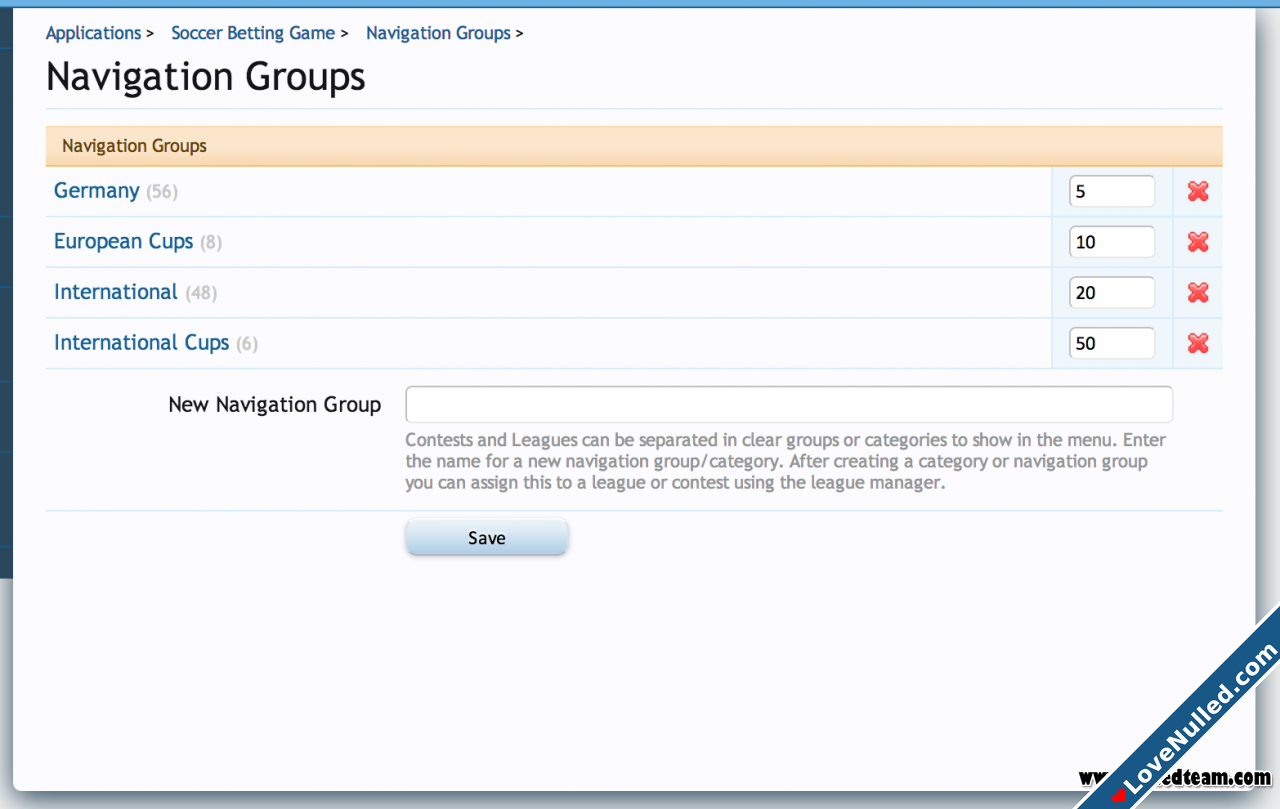The image size is (1280, 809).
Task: Open the Germany group link
Action: 97,190
